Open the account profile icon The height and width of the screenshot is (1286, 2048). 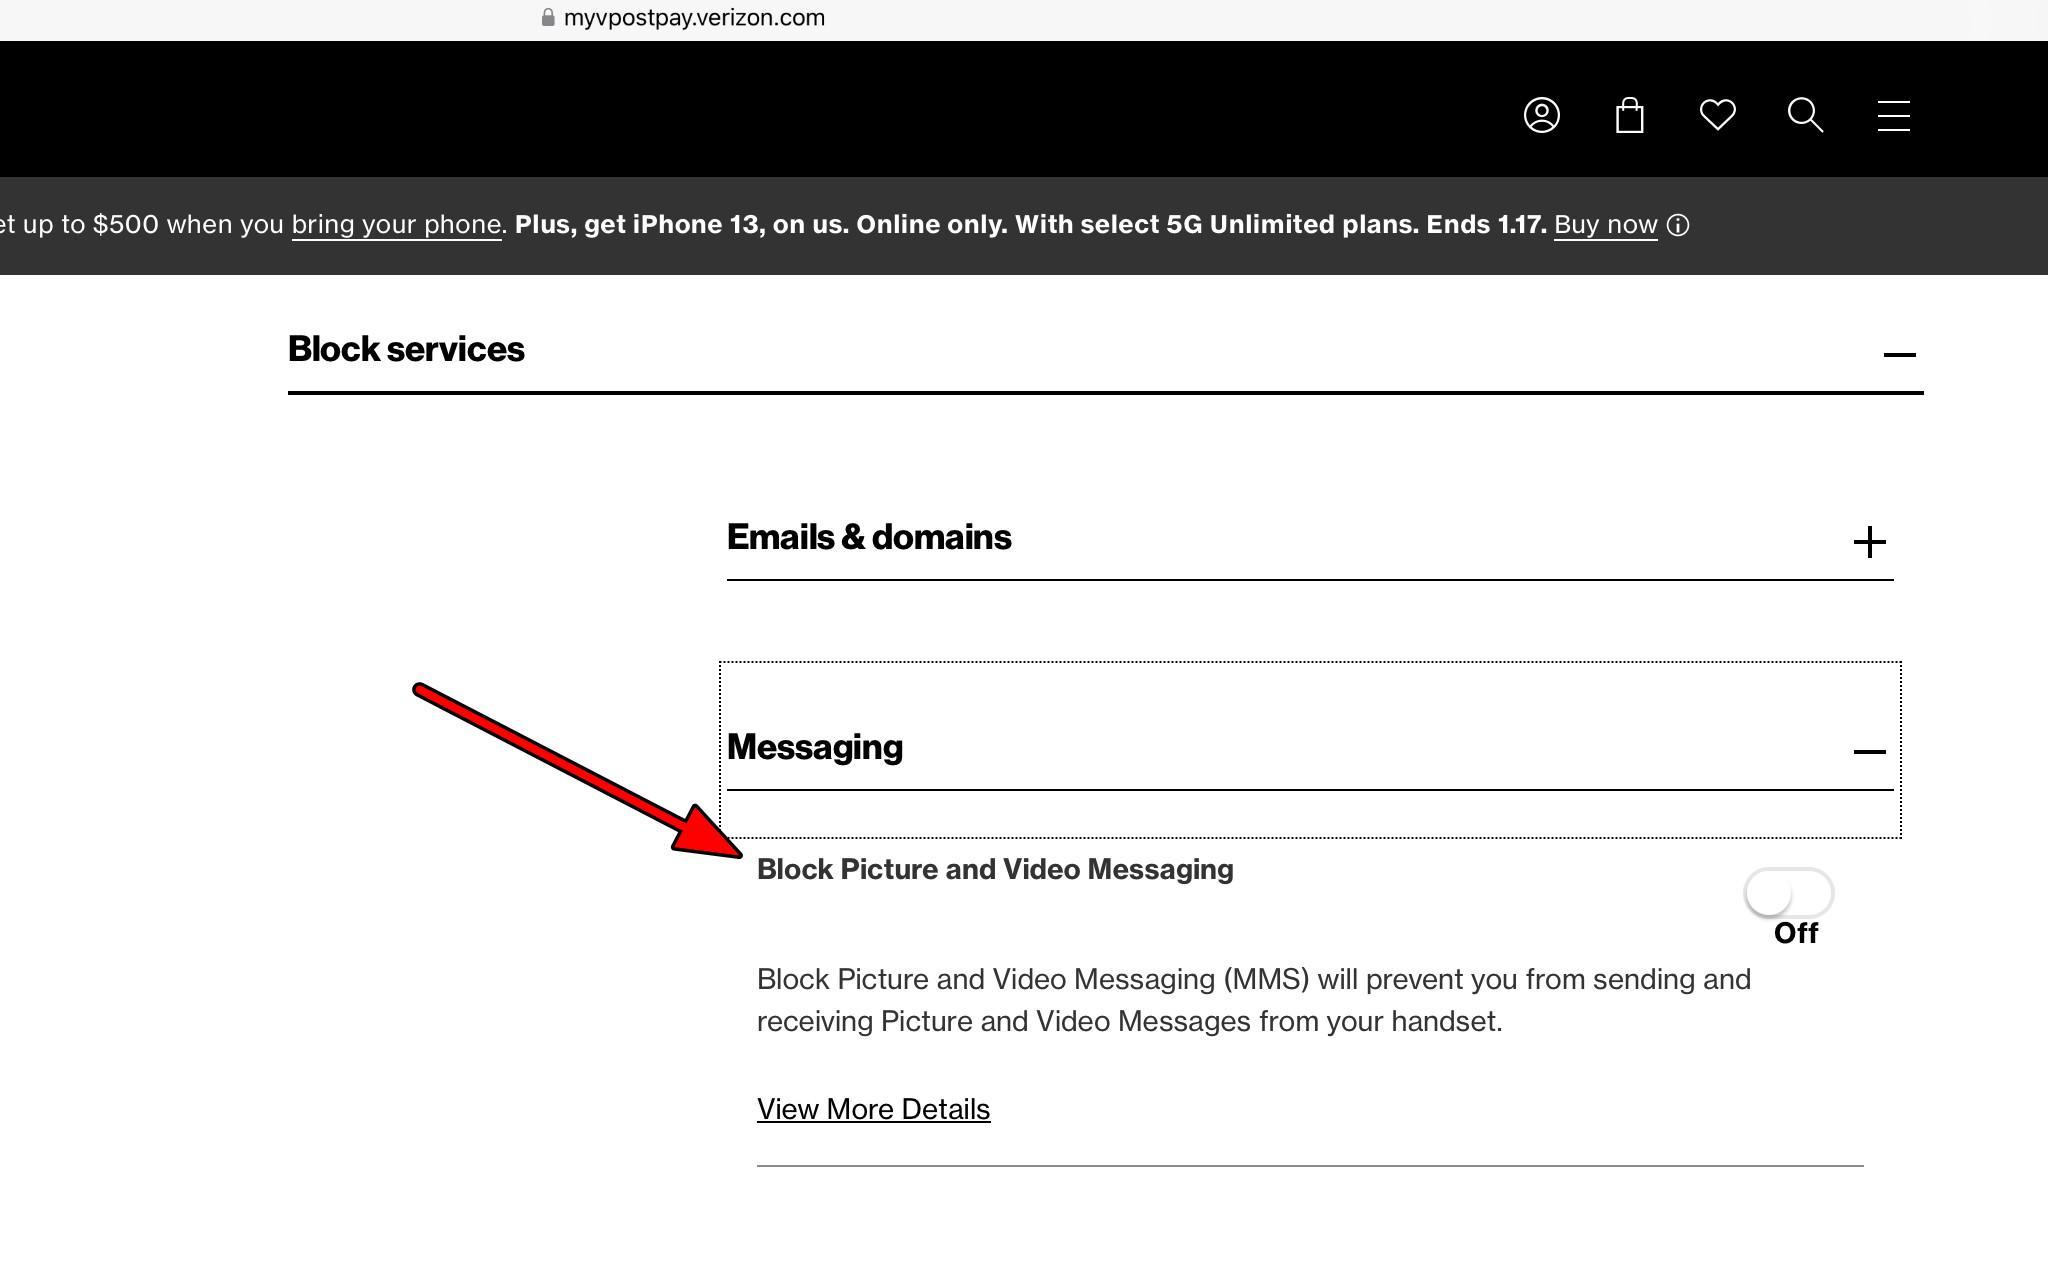pos(1541,116)
